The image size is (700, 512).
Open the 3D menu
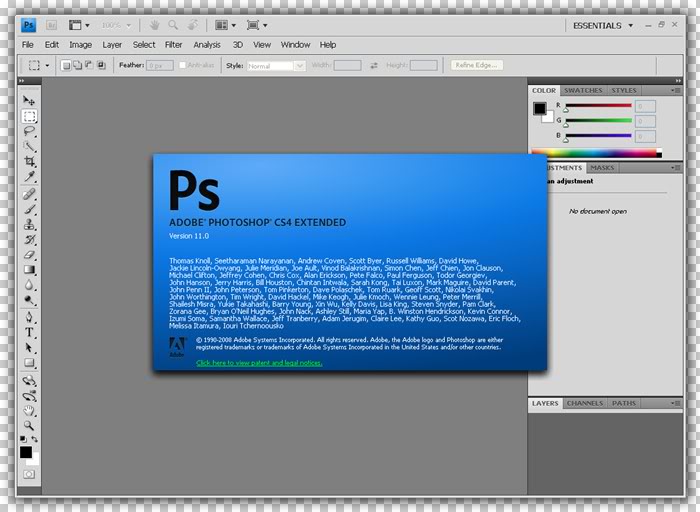[x=238, y=45]
